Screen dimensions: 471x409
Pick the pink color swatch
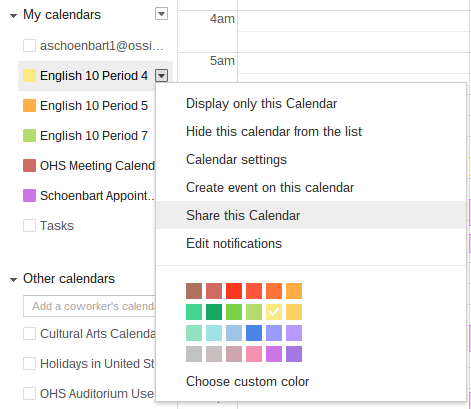click(254, 354)
